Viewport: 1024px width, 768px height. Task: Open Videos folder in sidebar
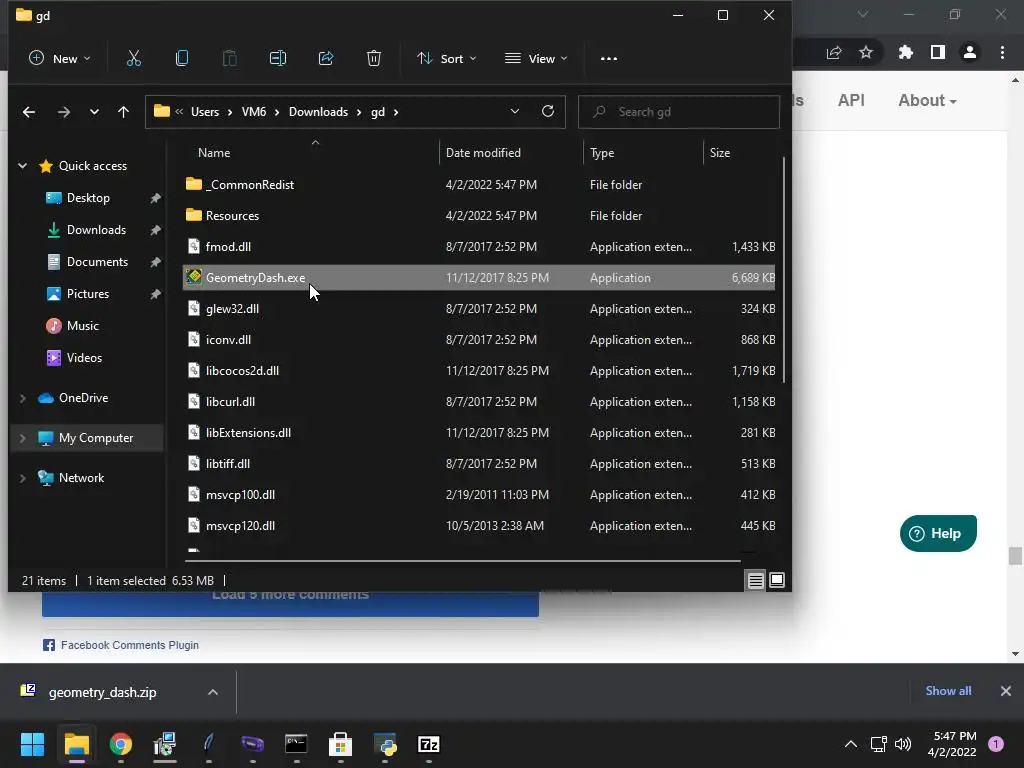(x=84, y=358)
